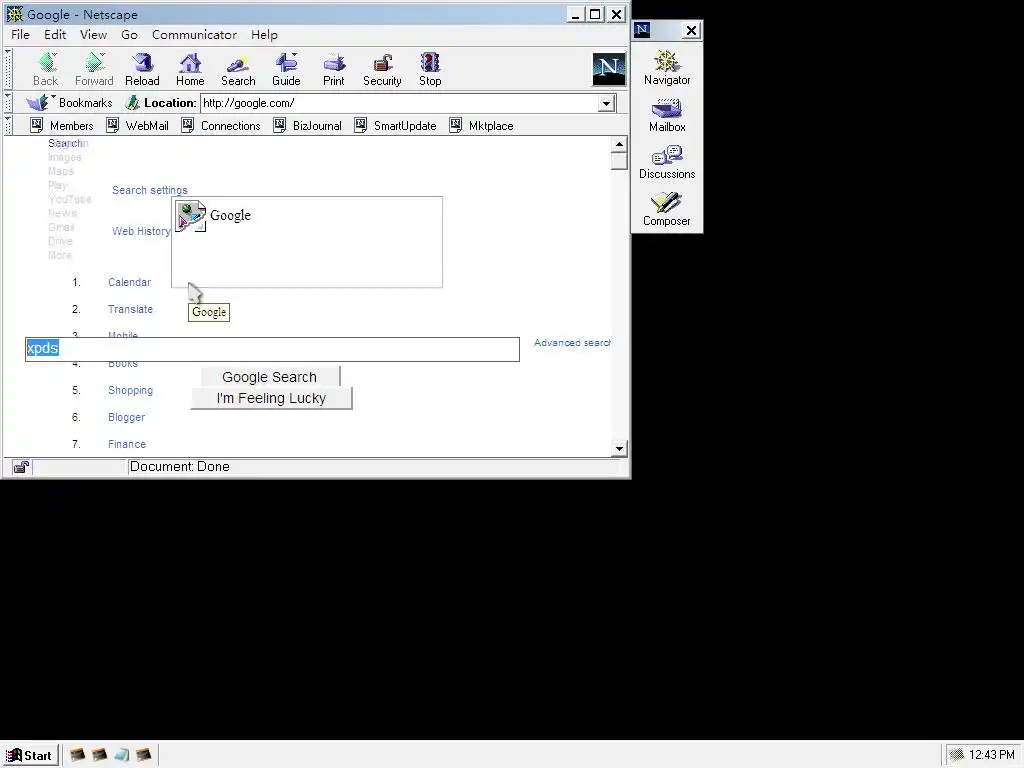Open Mailbox from the component bar
This screenshot has width=1024, height=768.
click(667, 116)
